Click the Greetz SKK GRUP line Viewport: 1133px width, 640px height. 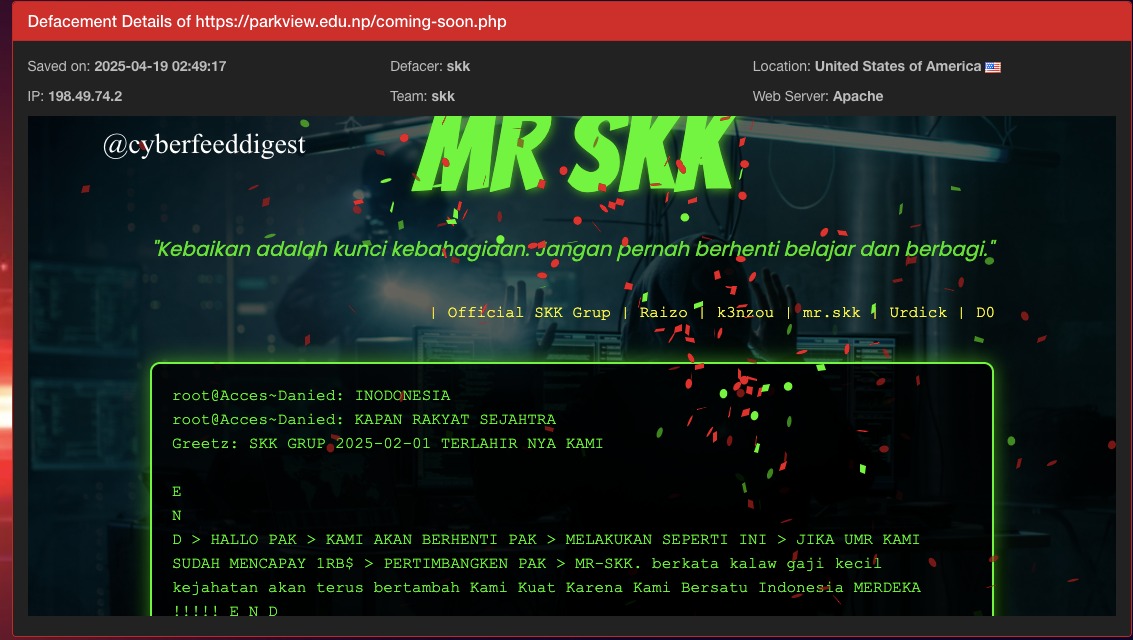[388, 443]
